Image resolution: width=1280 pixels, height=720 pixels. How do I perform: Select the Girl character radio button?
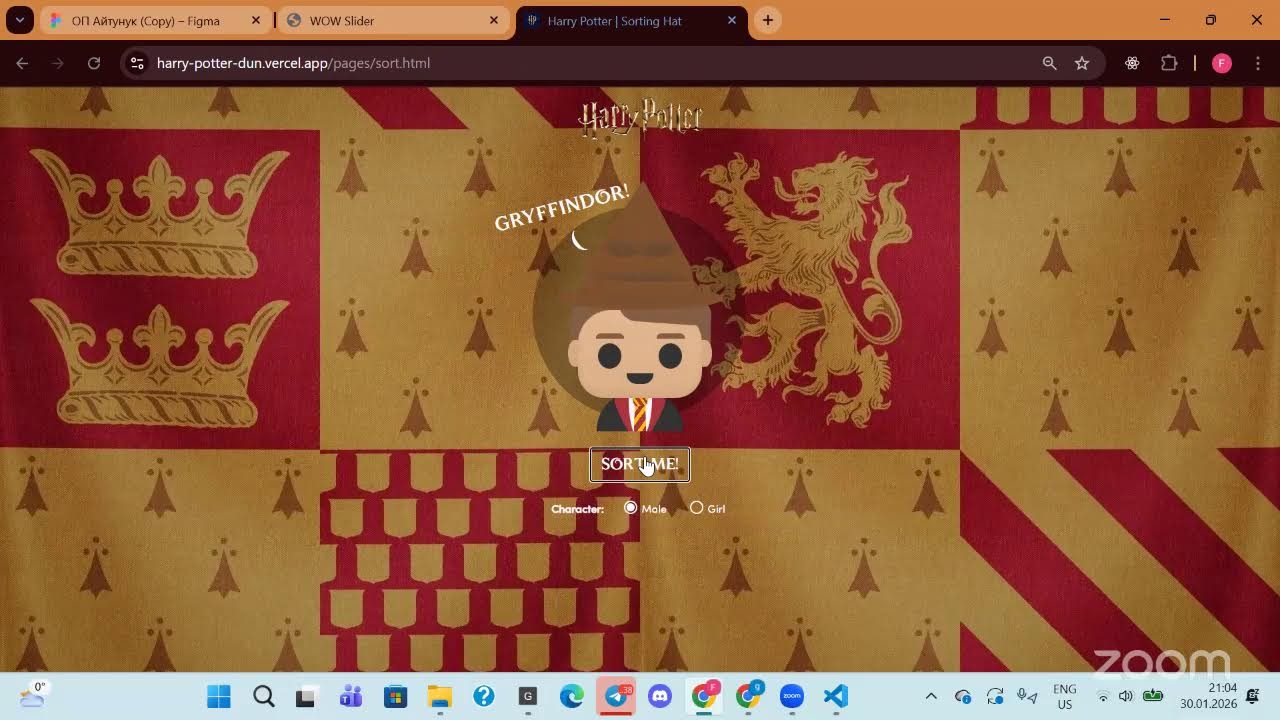click(697, 508)
